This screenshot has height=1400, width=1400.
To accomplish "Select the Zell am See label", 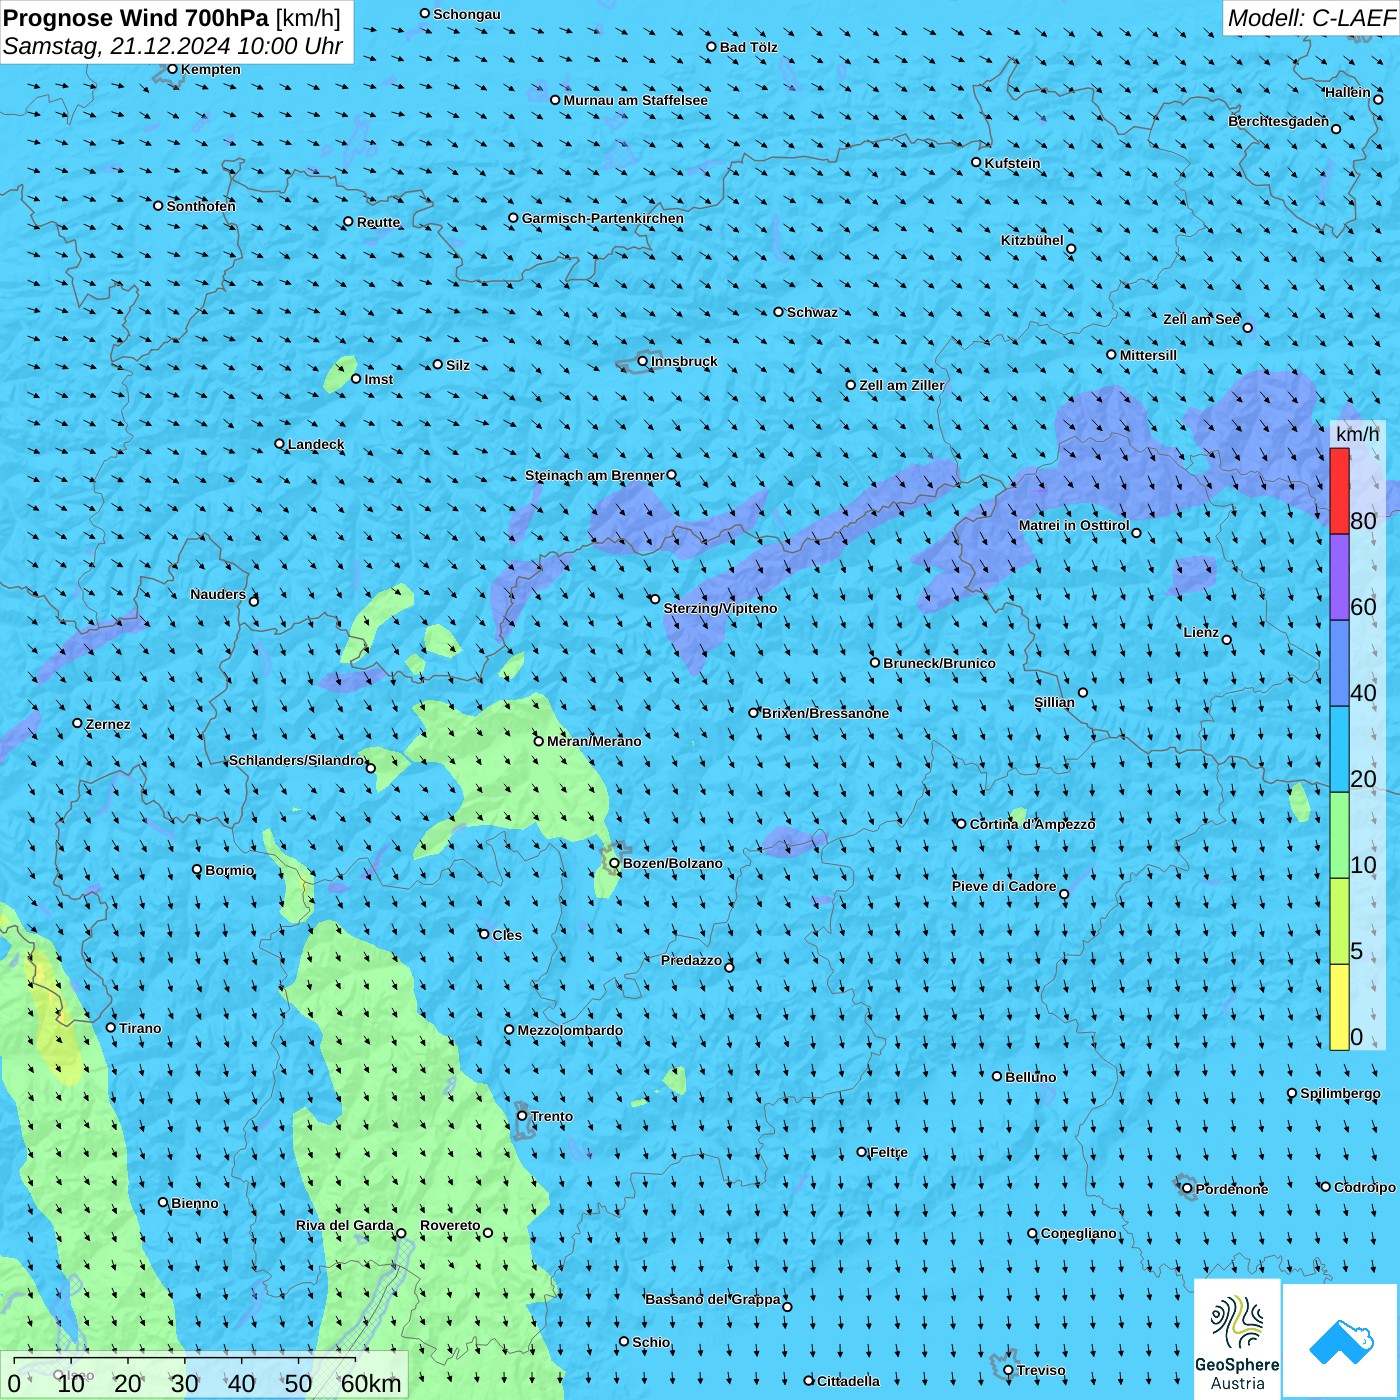I will 1201,319.
